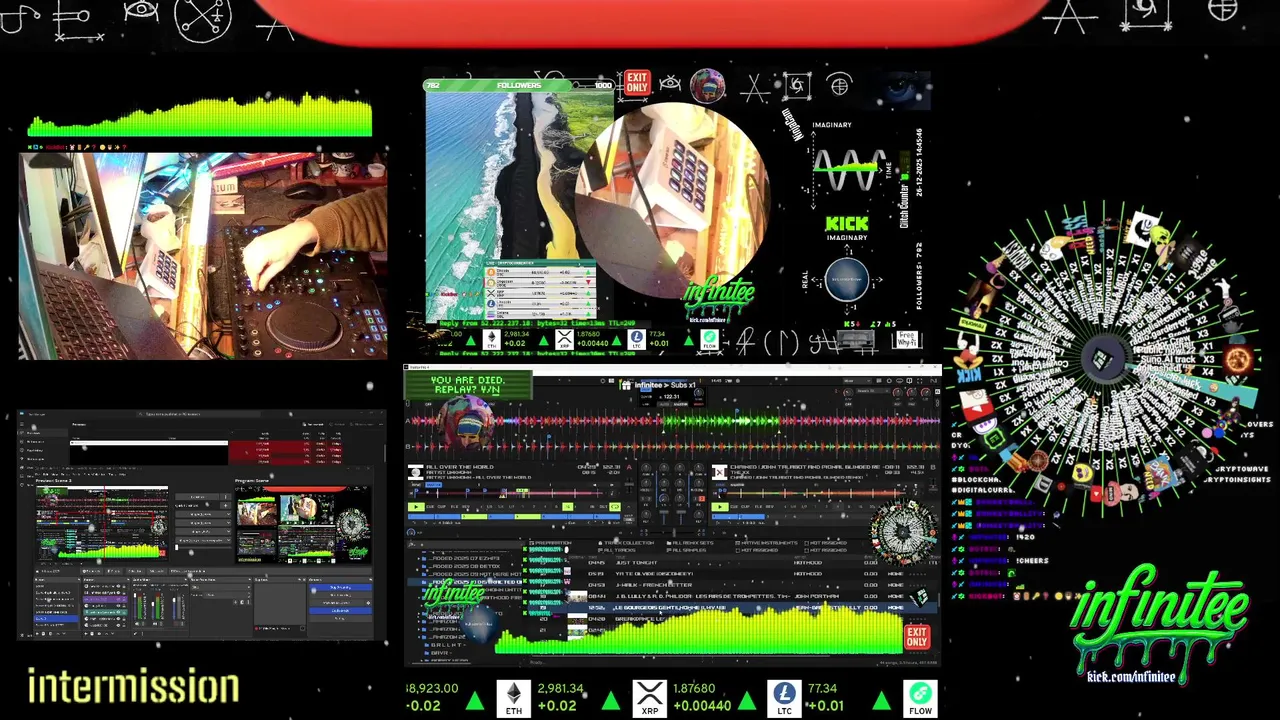Screen dimensions: 1280x720
Task: Mute first audio channel speaker in OBS mixer
Action: click(136, 623)
